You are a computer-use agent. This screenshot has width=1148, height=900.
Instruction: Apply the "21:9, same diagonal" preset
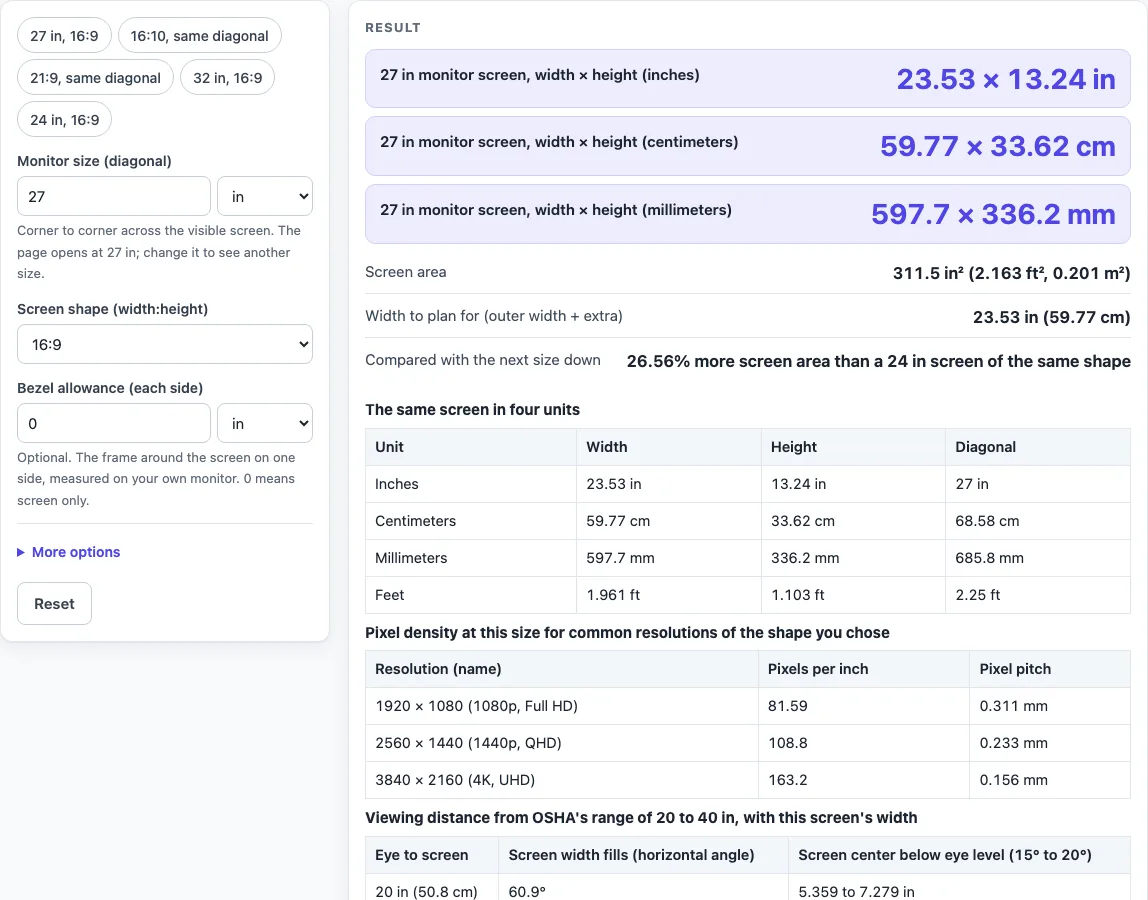(95, 78)
